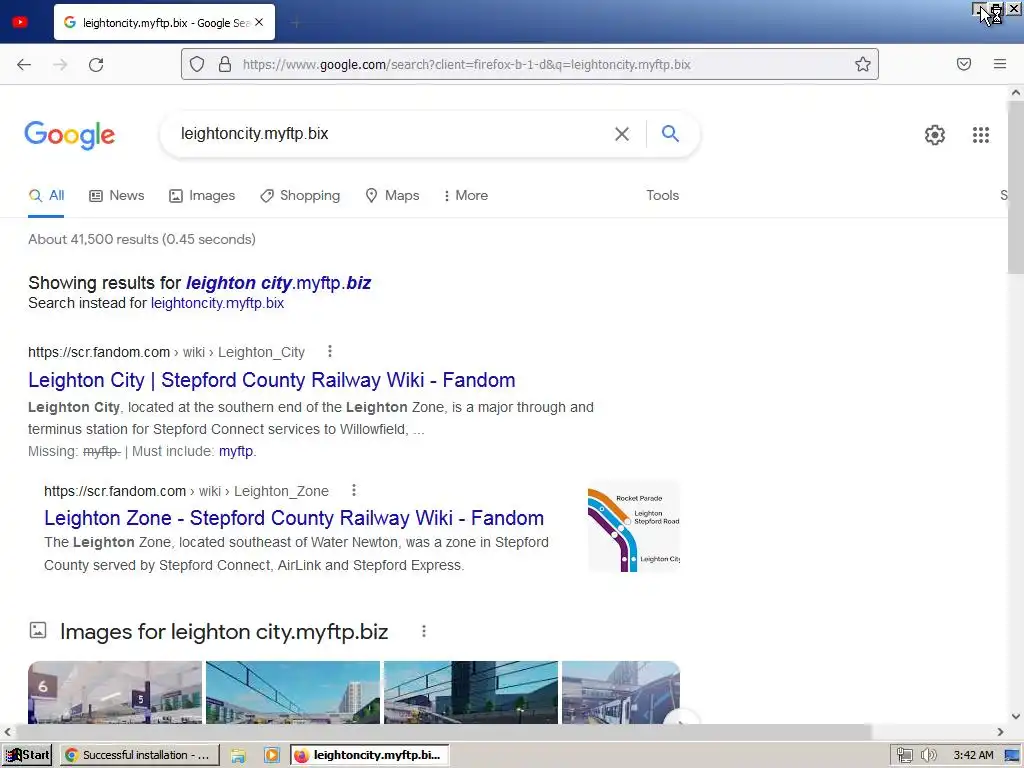Screen dimensions: 1024x768
Task: Search instead for leightoncity.myftp.bix
Action: [217, 303]
